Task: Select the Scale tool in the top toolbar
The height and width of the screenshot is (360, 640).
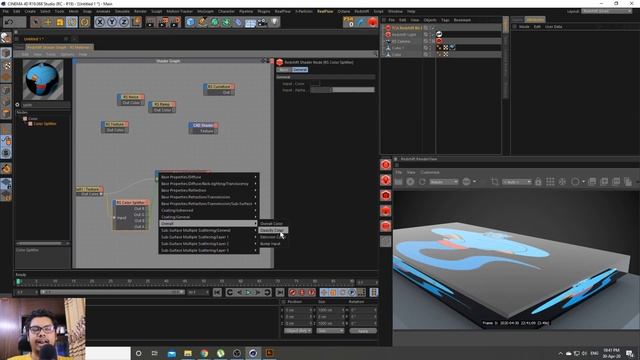Action: 60,22
